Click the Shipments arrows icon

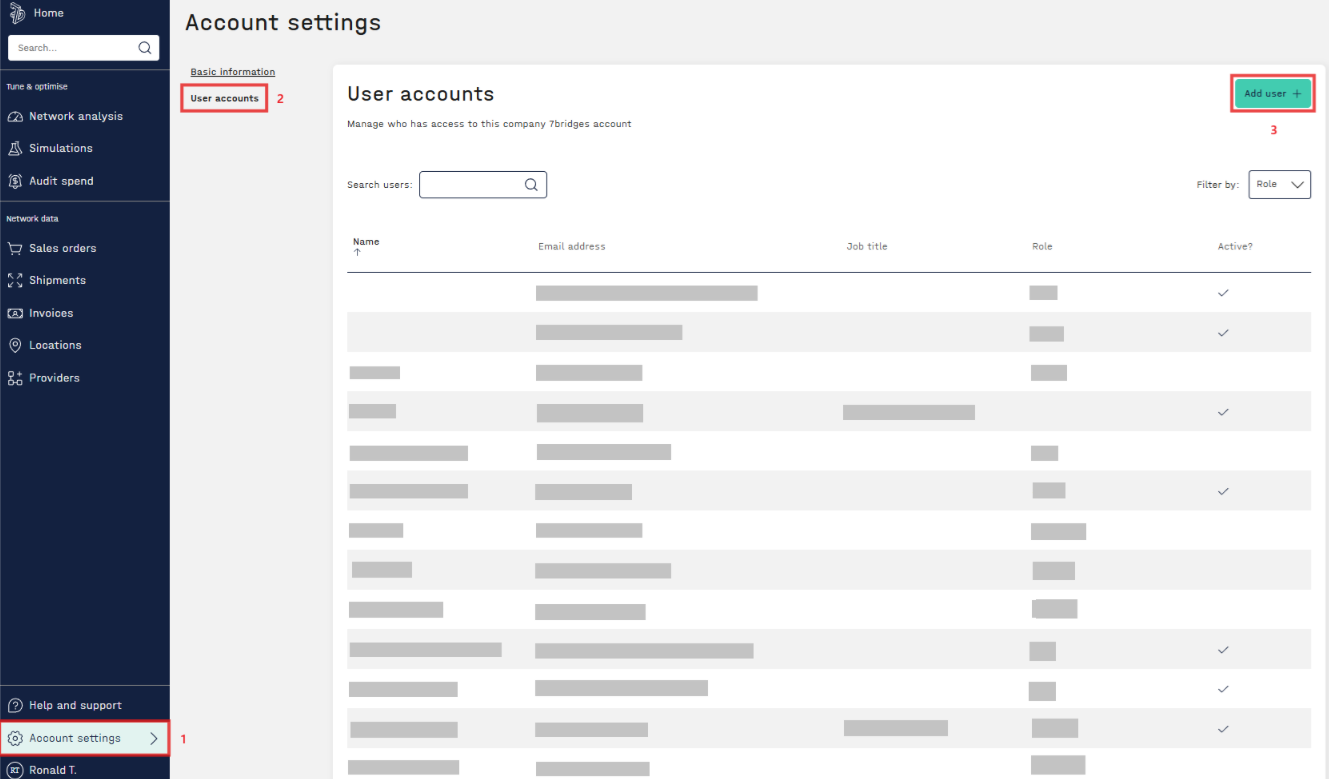[15, 280]
